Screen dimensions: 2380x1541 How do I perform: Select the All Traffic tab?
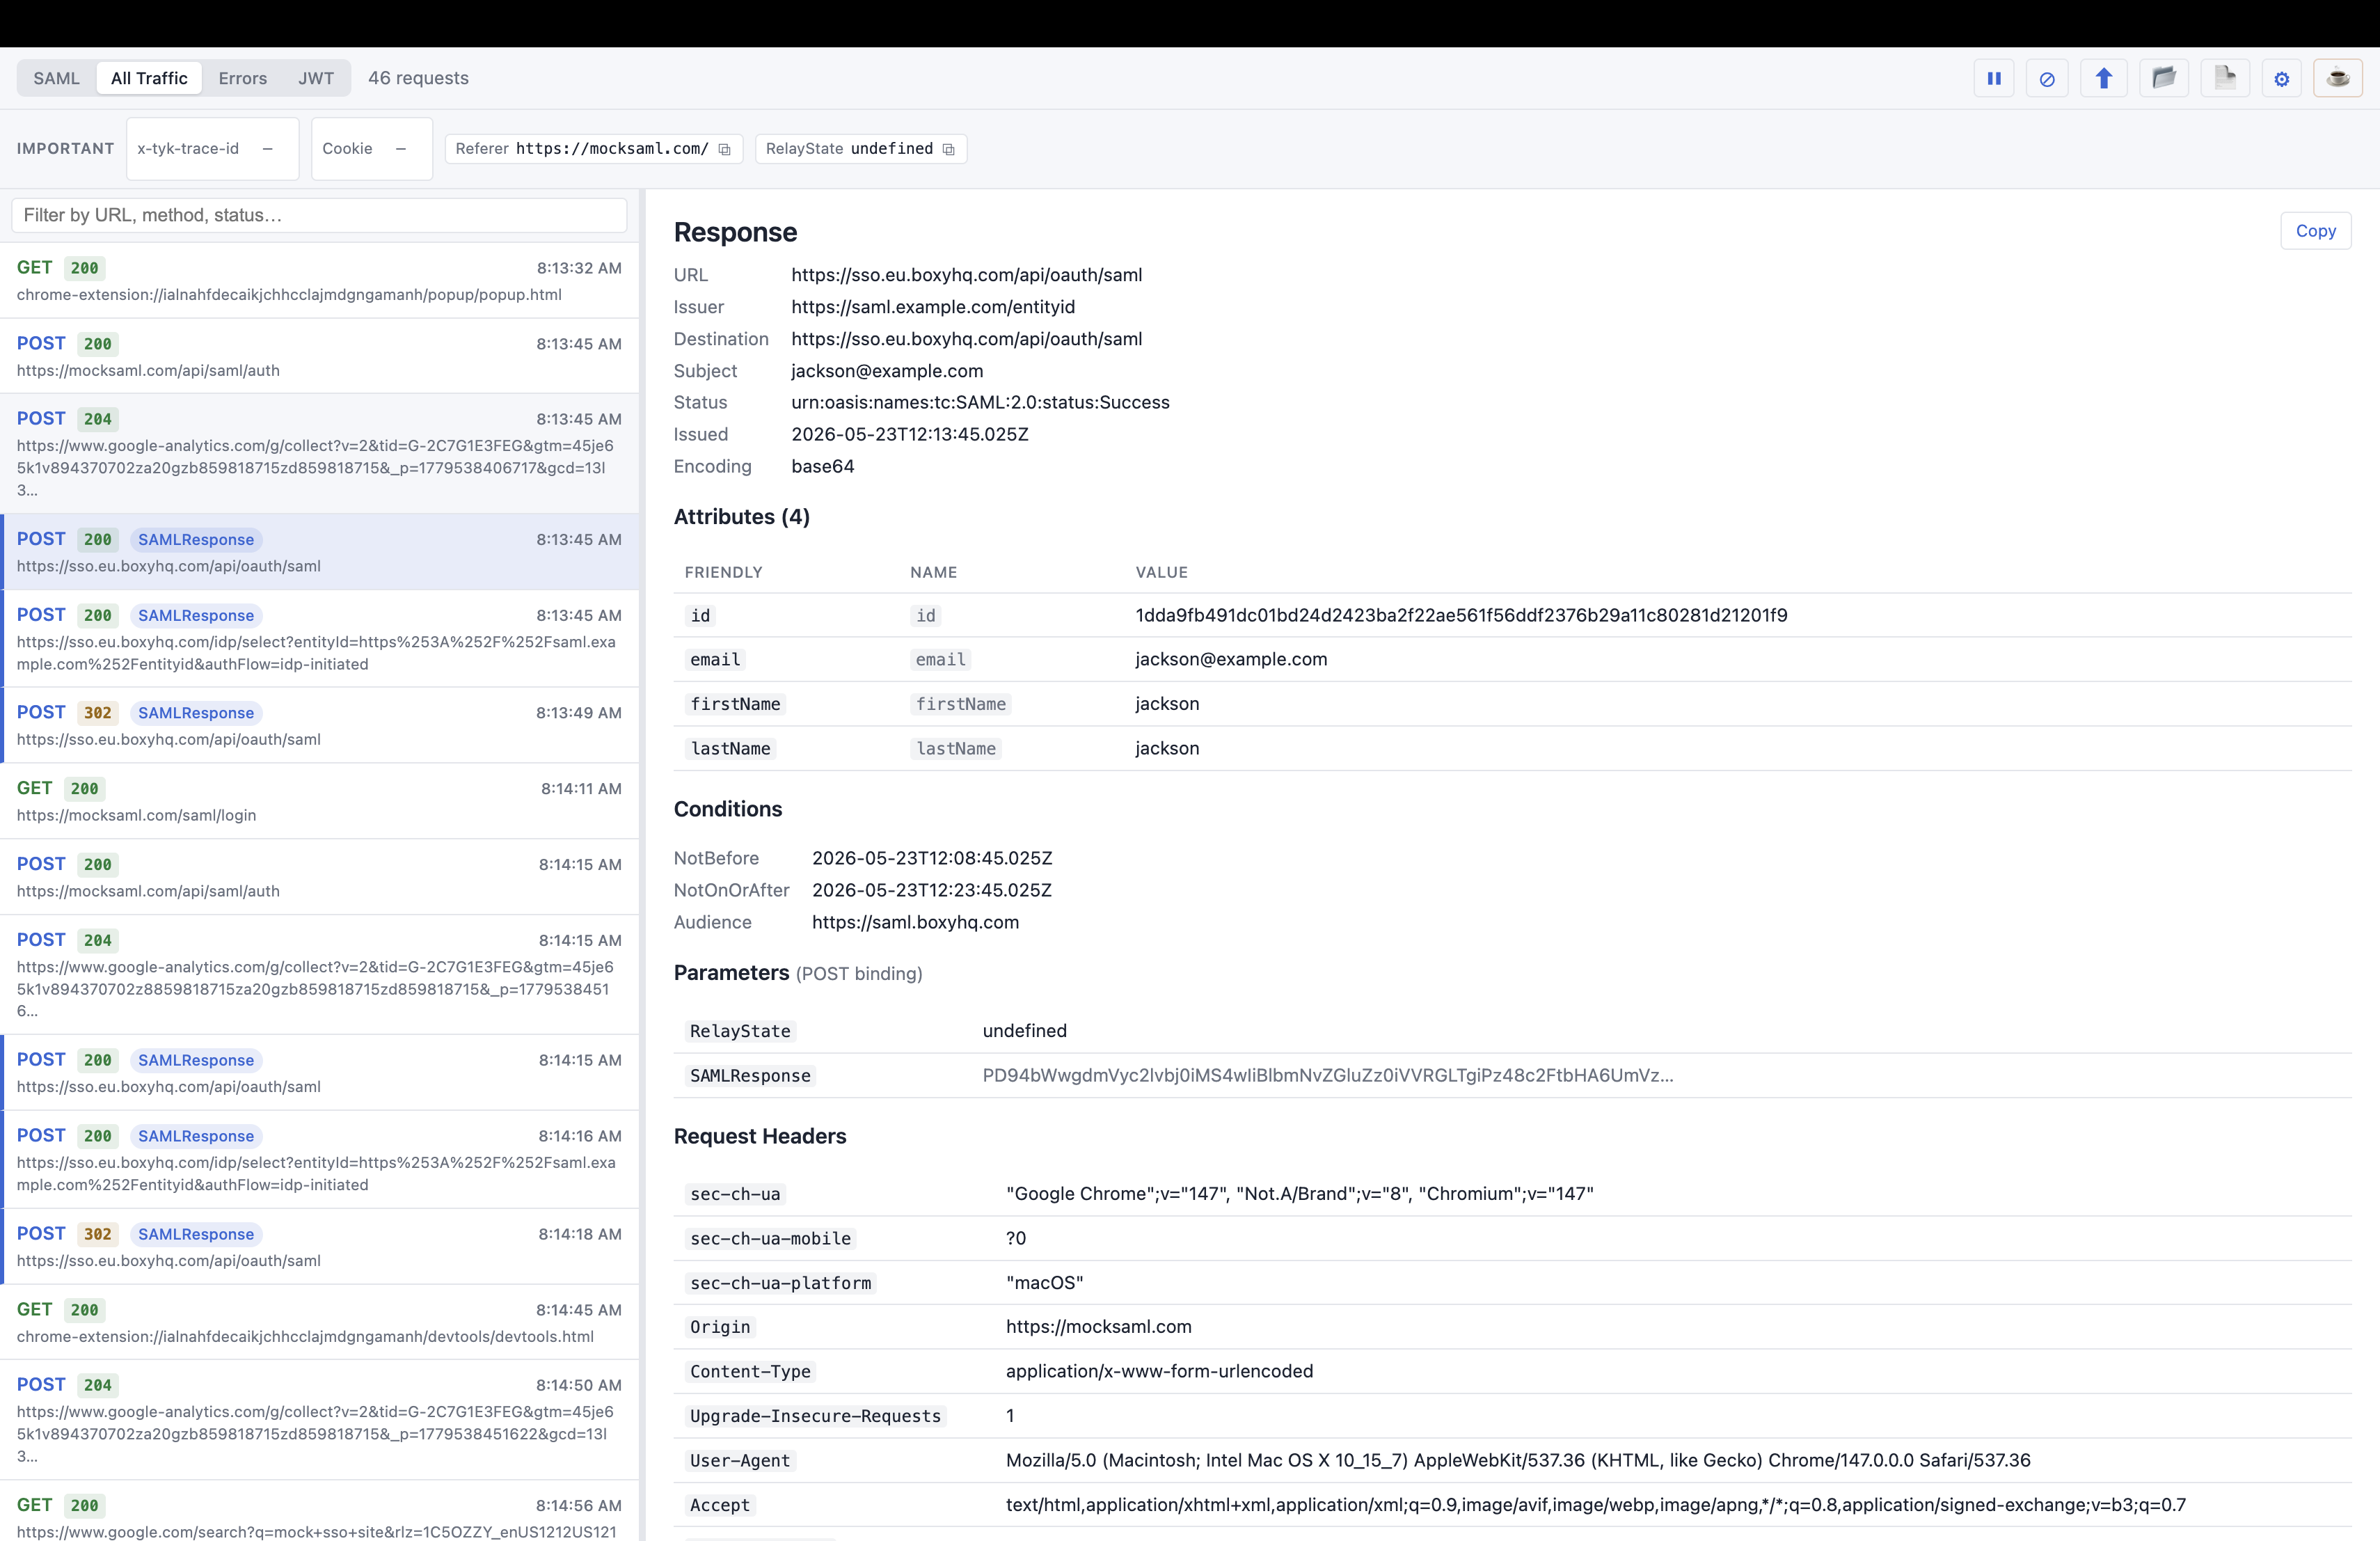tap(149, 78)
